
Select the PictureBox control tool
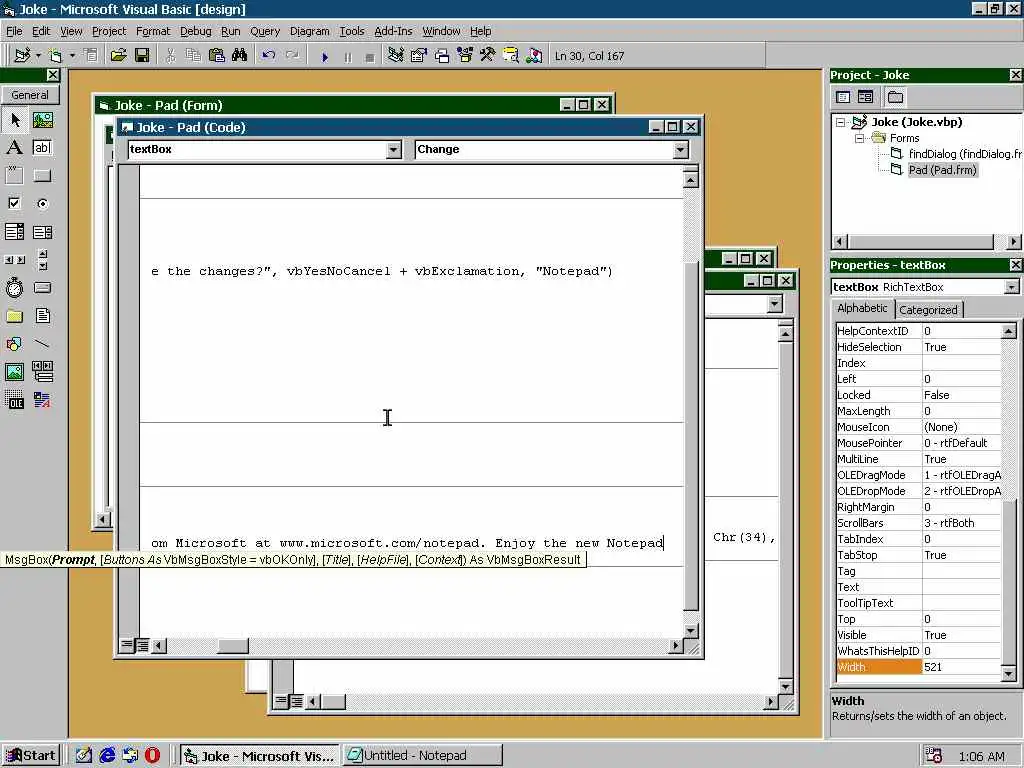tap(42, 120)
